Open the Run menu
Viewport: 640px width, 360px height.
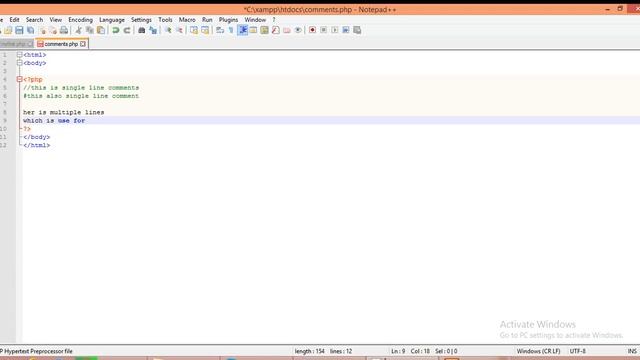(207, 20)
